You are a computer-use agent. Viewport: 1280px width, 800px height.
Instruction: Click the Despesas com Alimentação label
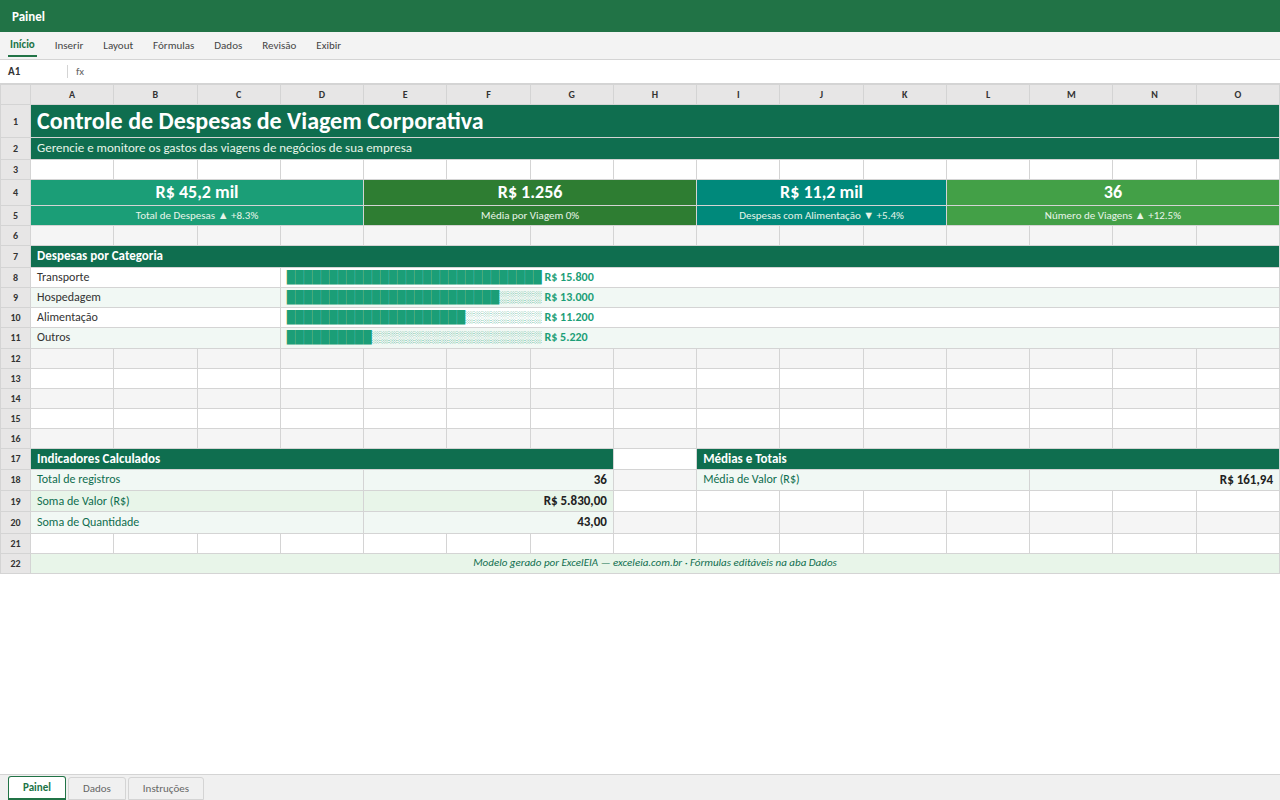click(x=822, y=215)
